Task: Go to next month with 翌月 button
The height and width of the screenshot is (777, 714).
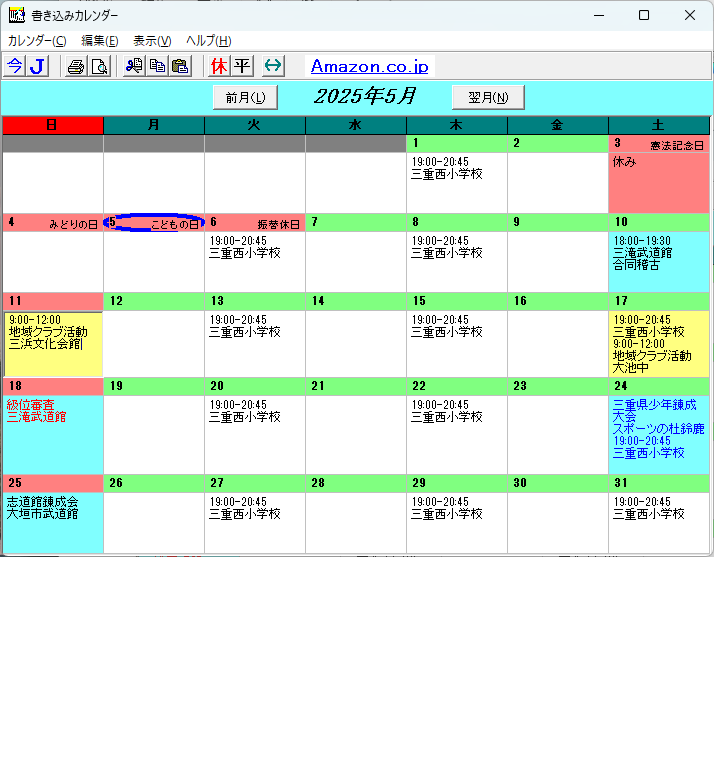Action: (488, 97)
